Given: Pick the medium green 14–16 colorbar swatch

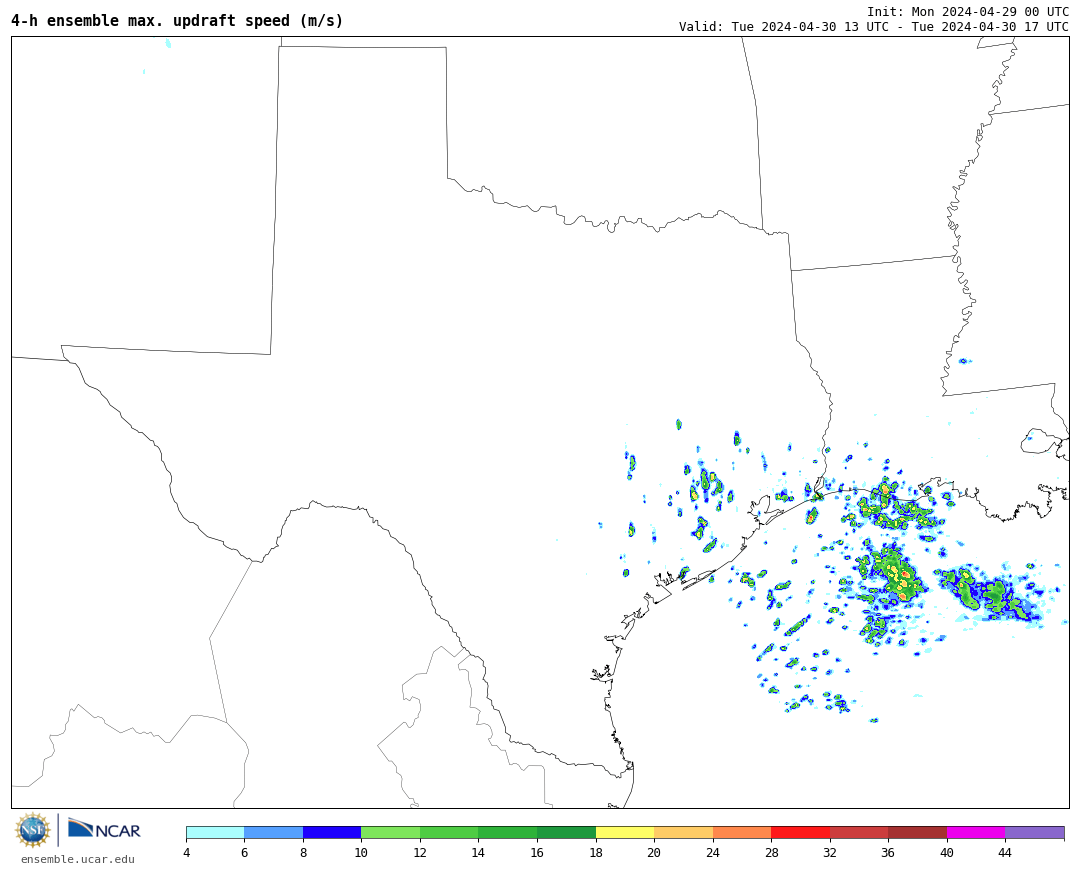Looking at the screenshot, I should coord(508,832).
